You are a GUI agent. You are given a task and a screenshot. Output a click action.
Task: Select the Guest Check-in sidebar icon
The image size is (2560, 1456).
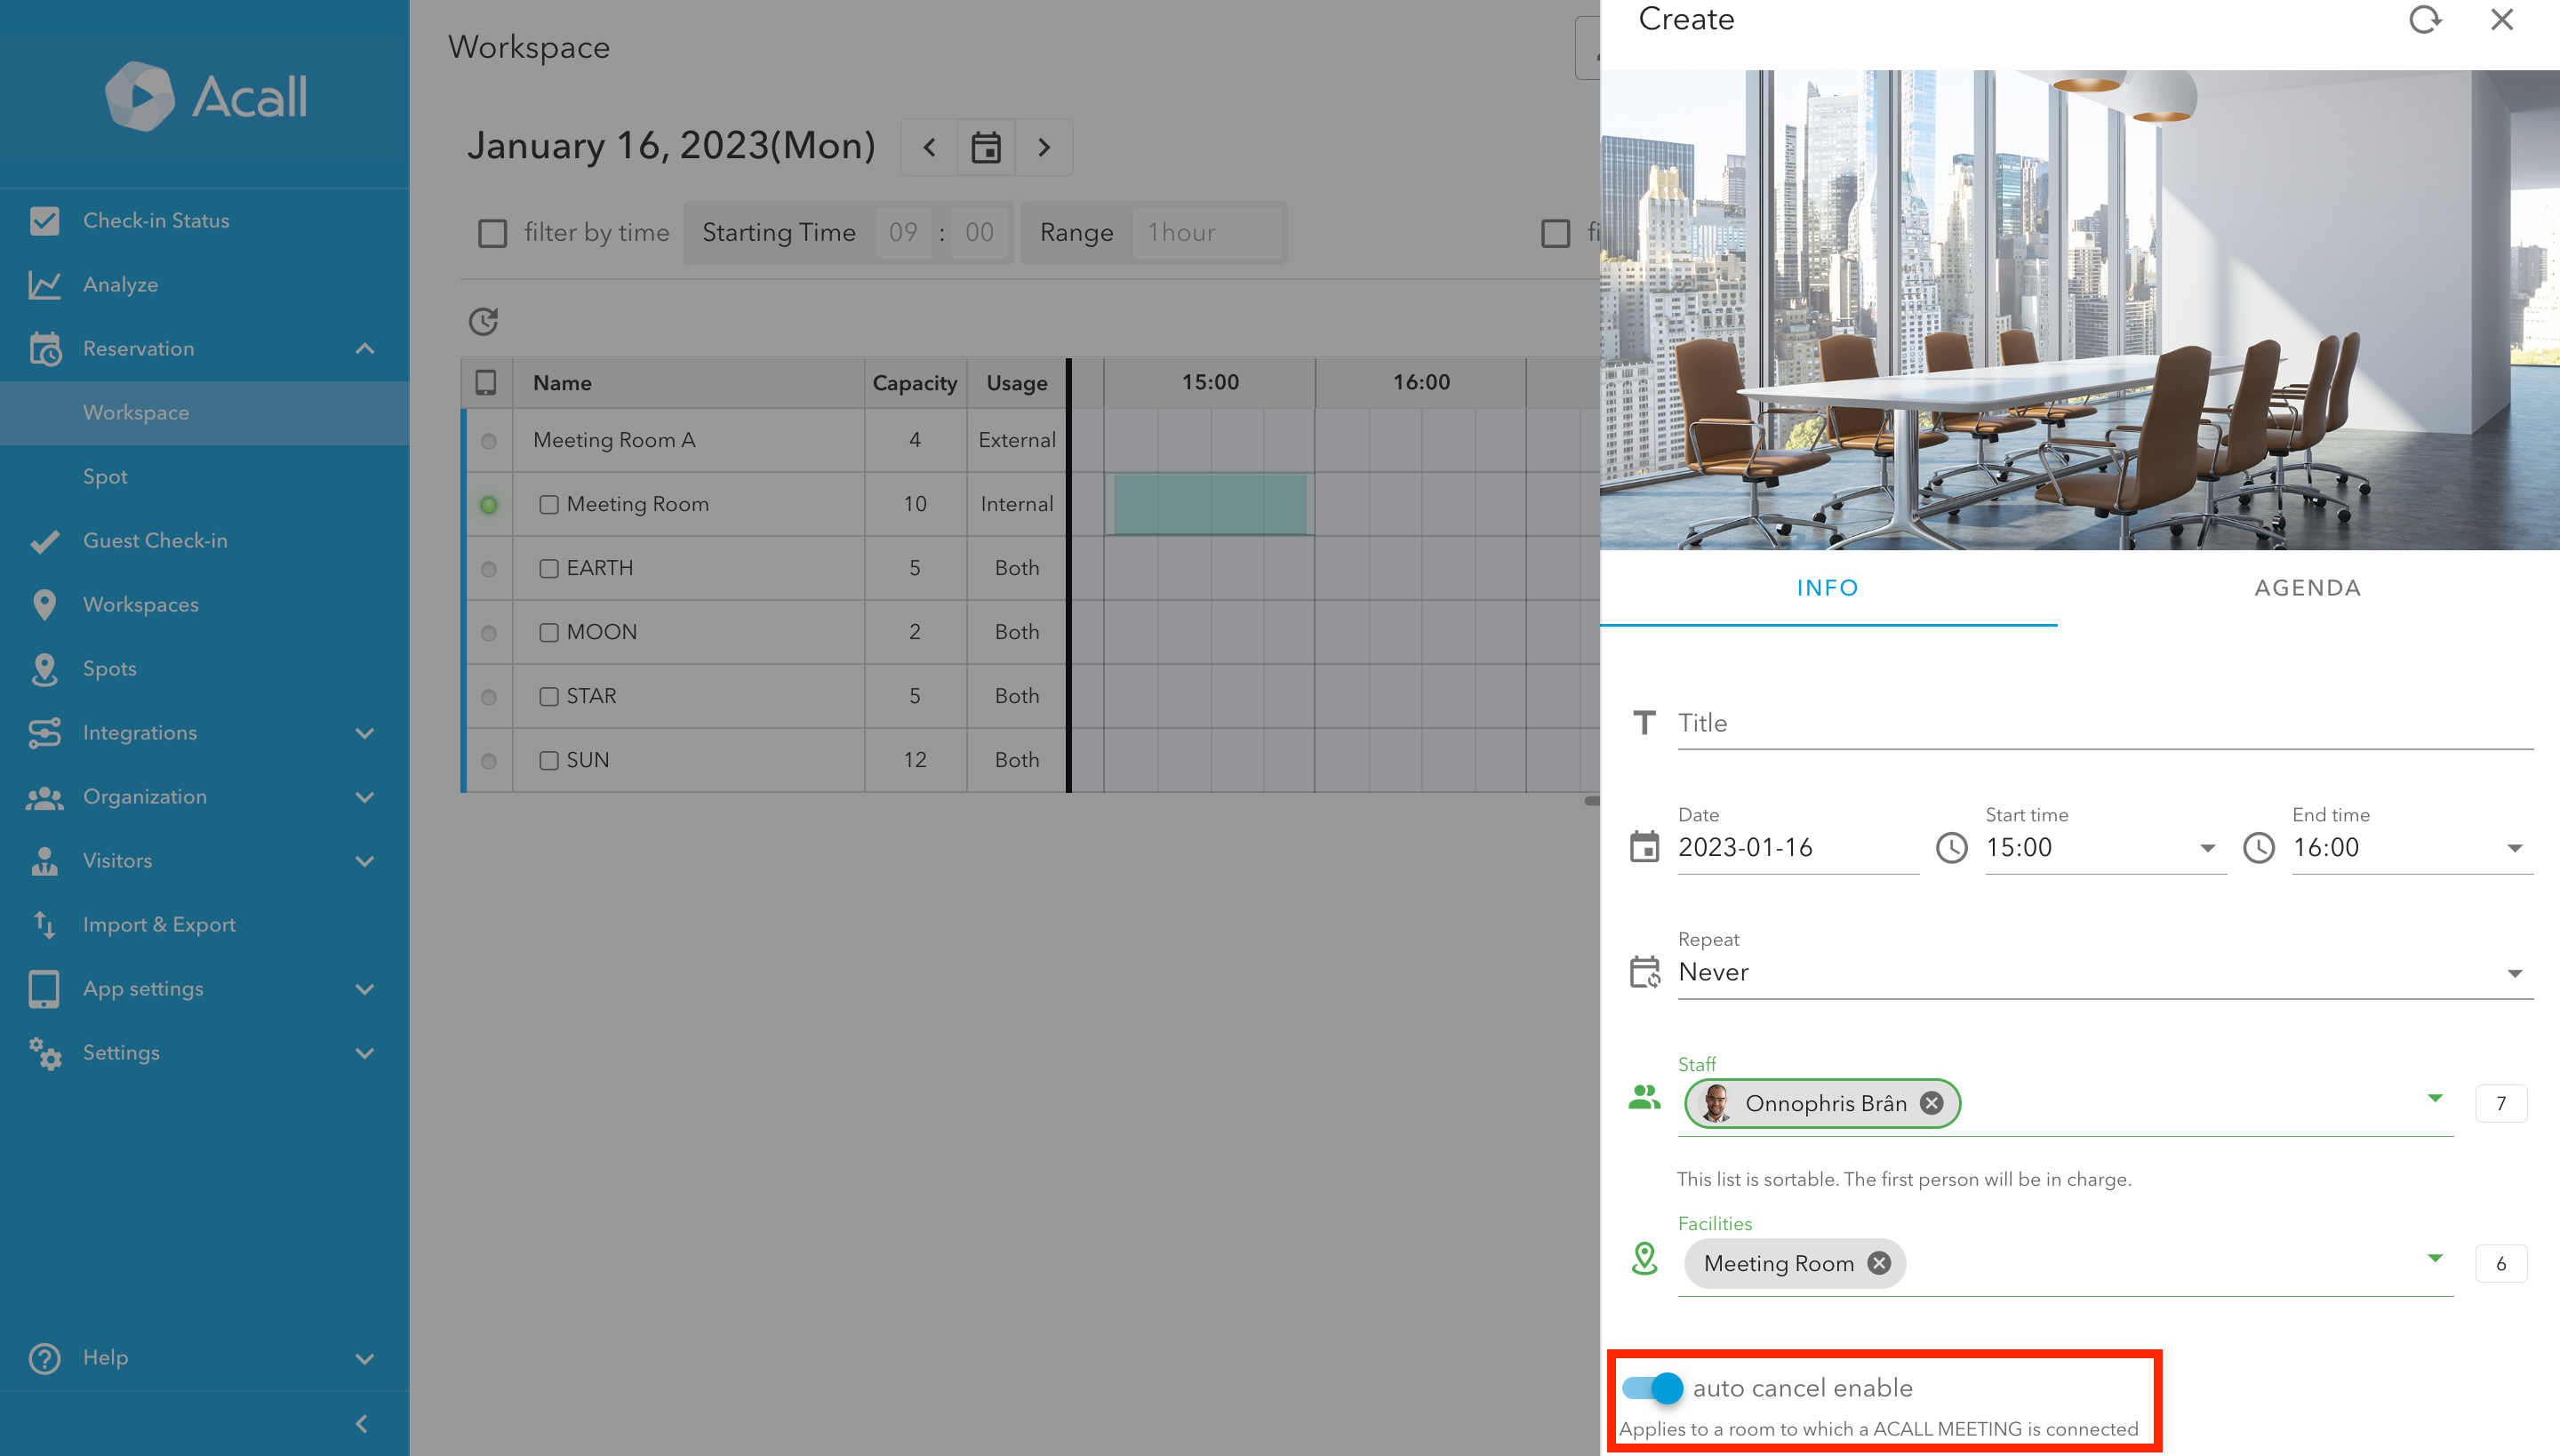[x=44, y=540]
